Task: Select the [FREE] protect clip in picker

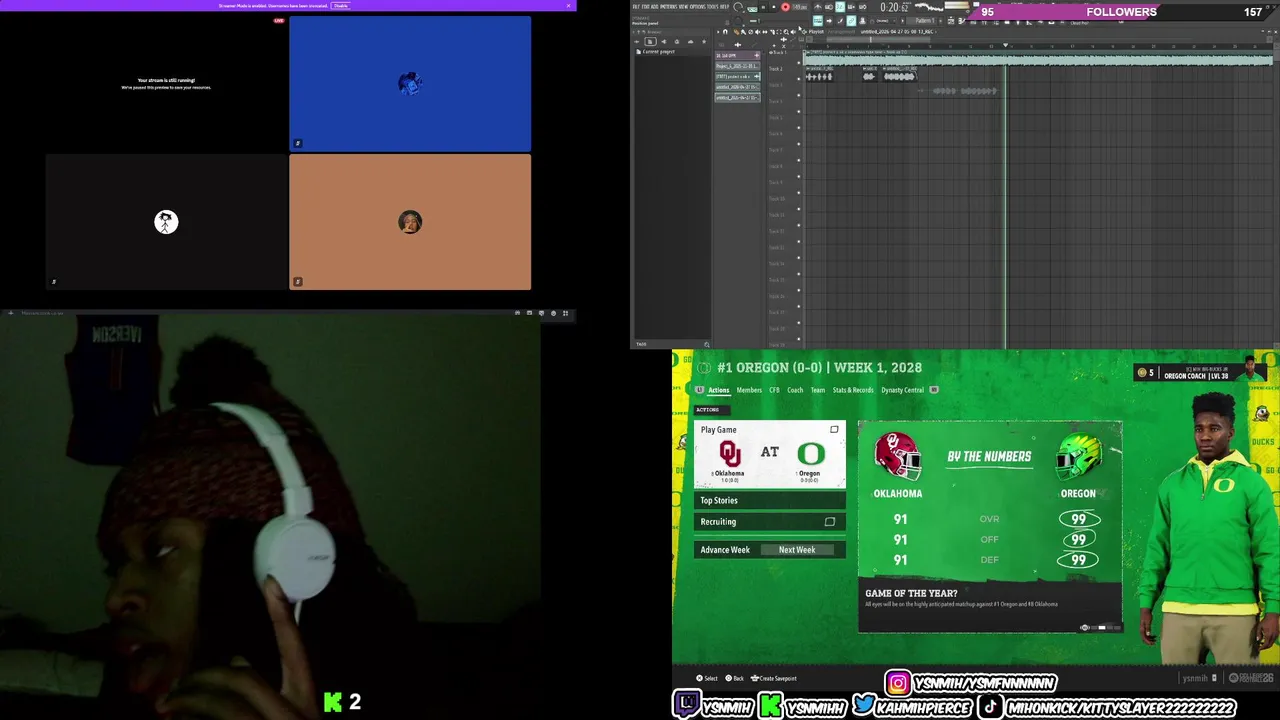Action: tap(738, 77)
